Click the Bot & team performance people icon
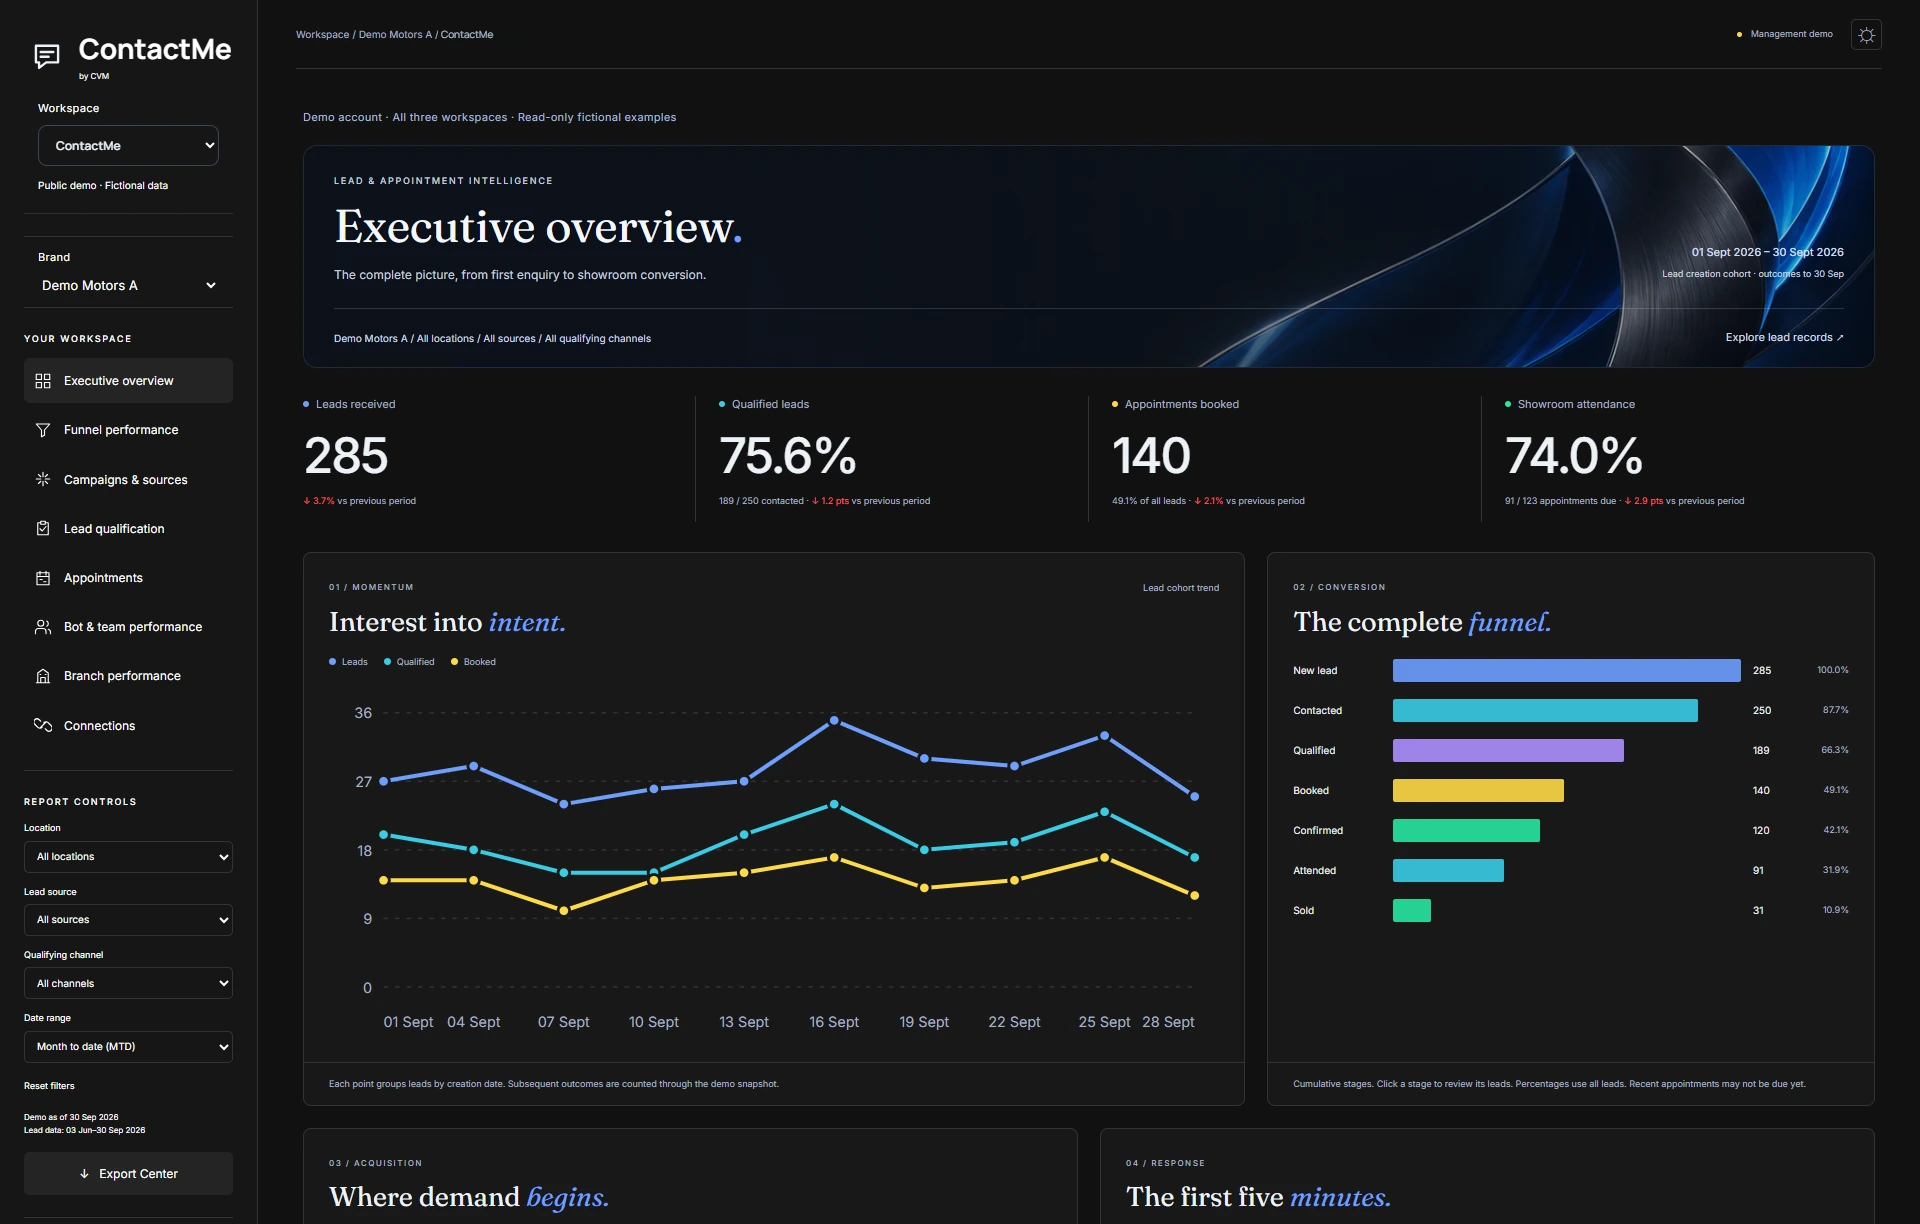 [43, 627]
